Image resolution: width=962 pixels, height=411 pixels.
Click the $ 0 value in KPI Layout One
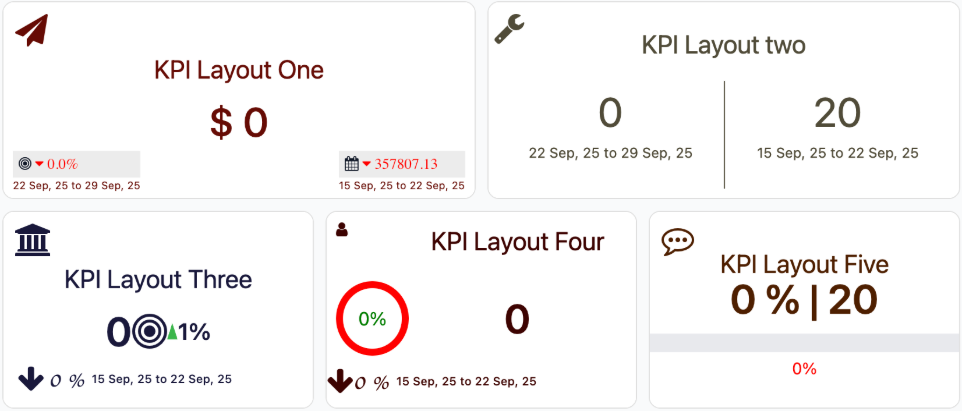(x=239, y=122)
